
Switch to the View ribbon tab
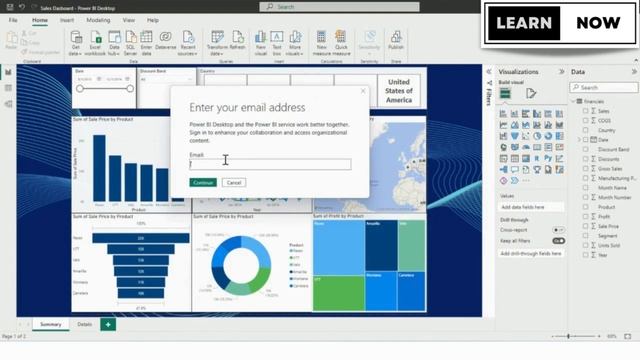tap(129, 20)
